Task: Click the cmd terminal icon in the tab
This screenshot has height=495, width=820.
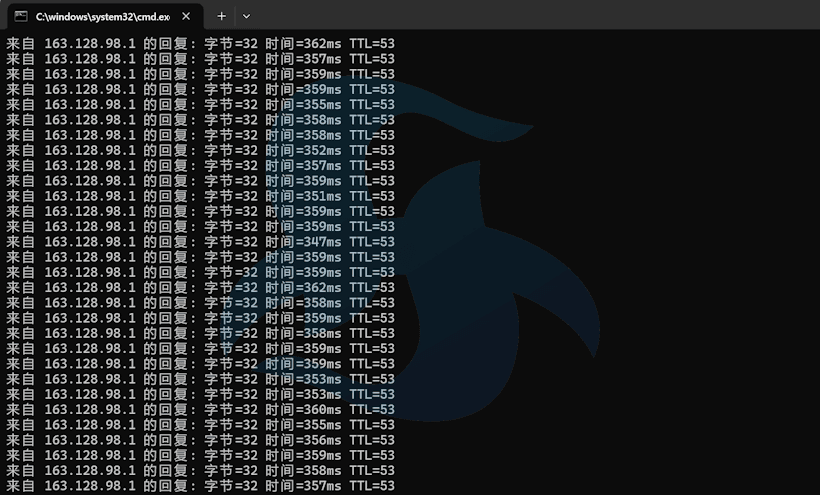Action: click(x=20, y=16)
